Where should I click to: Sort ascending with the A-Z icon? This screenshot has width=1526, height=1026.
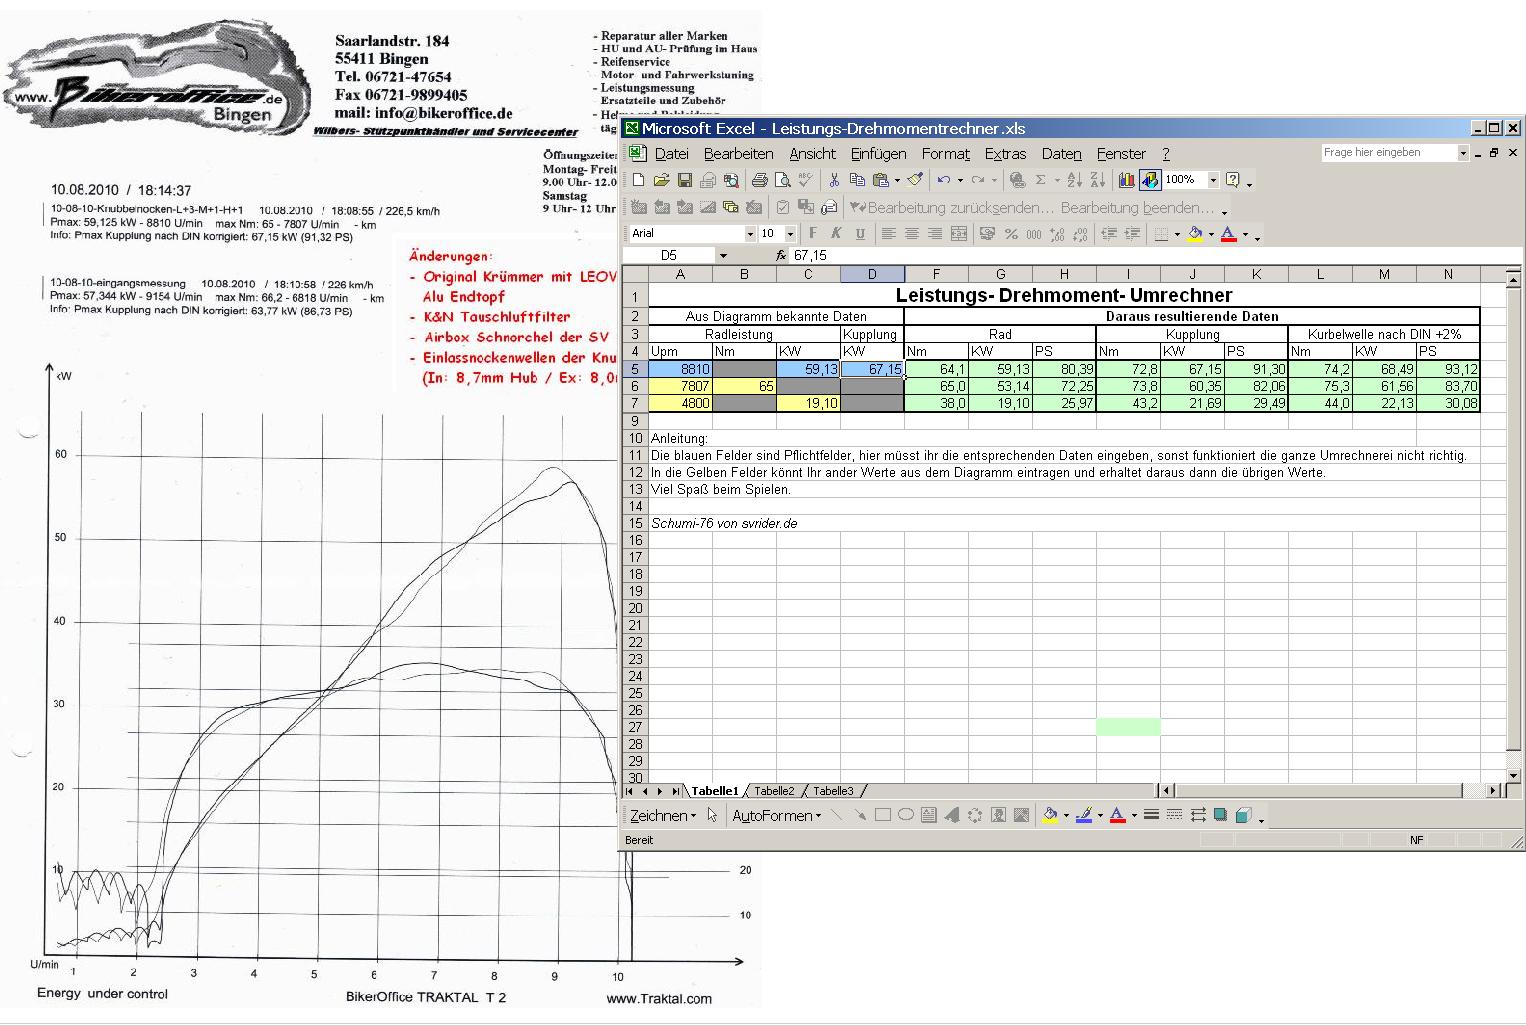(x=1074, y=180)
